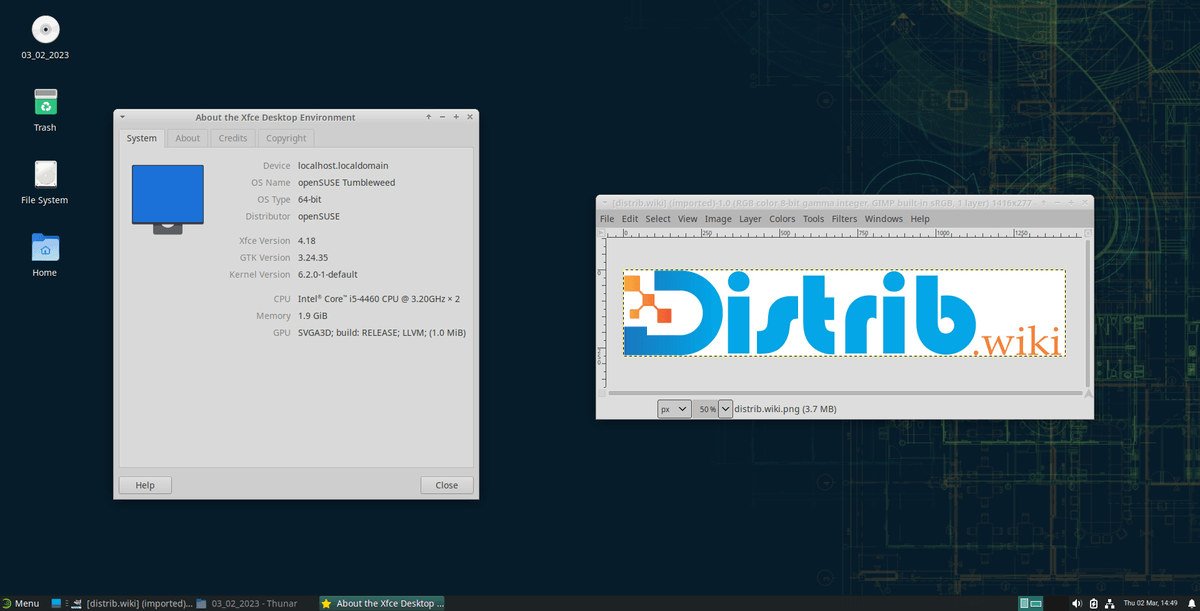The height and width of the screenshot is (611, 1200).
Task: Switch to the distrib.wiki GIMP taskbar button
Action: point(130,603)
